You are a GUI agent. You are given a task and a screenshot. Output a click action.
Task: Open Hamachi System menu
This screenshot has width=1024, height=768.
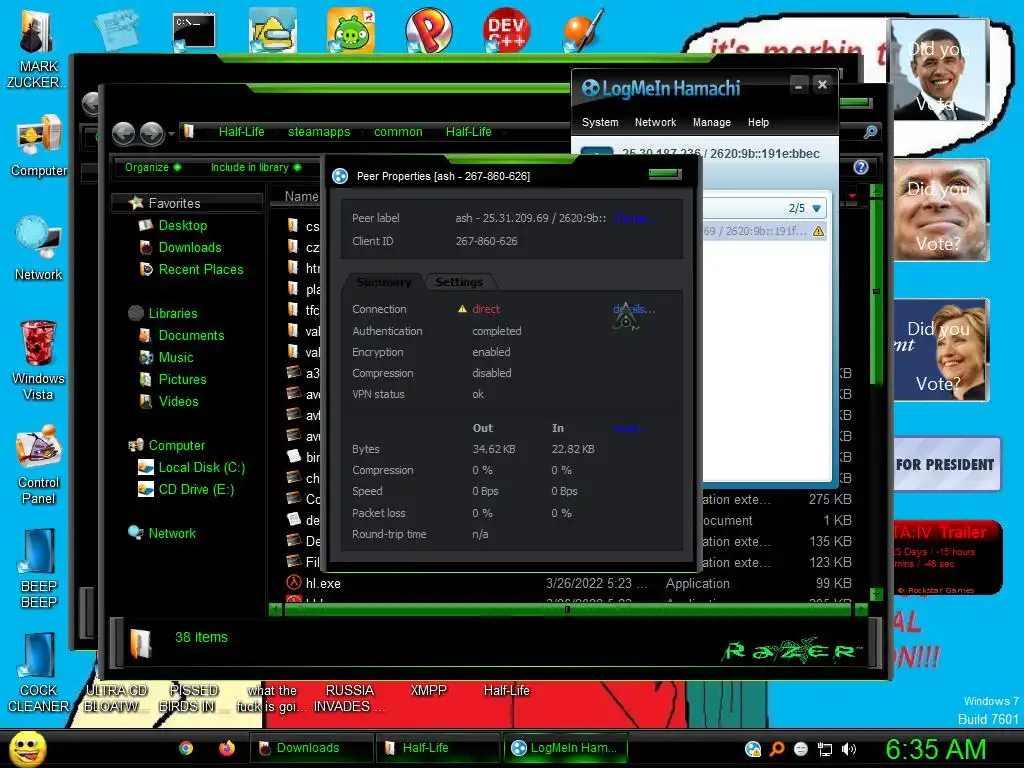pyautogui.click(x=600, y=122)
